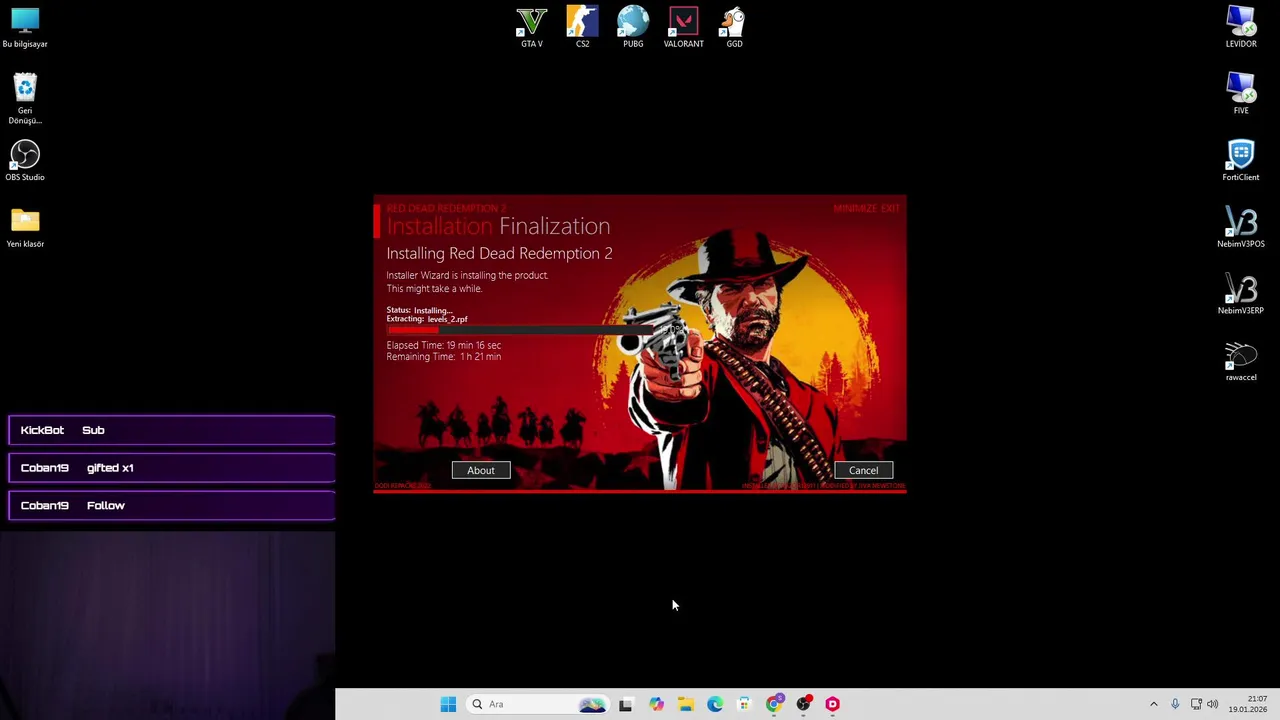Screen dimensions: 1280x720
Task: Click the microphone tray icon
Action: [x=1175, y=704]
